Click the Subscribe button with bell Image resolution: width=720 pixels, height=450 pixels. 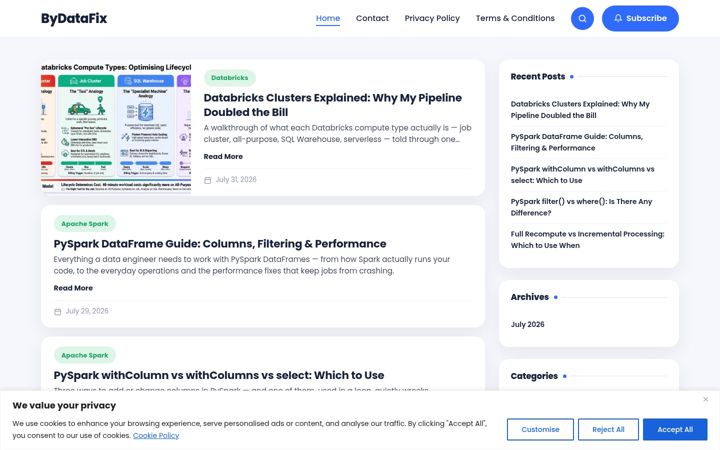[x=640, y=18]
